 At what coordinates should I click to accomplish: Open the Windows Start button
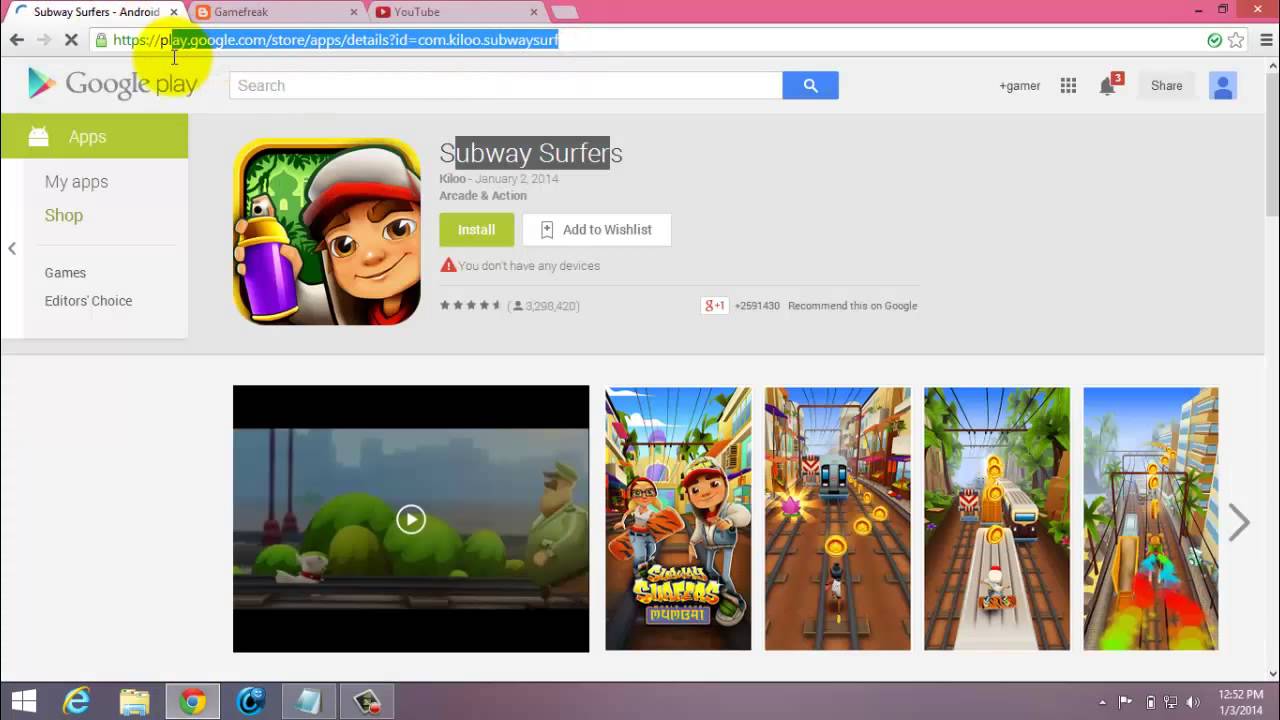pyautogui.click(x=23, y=702)
